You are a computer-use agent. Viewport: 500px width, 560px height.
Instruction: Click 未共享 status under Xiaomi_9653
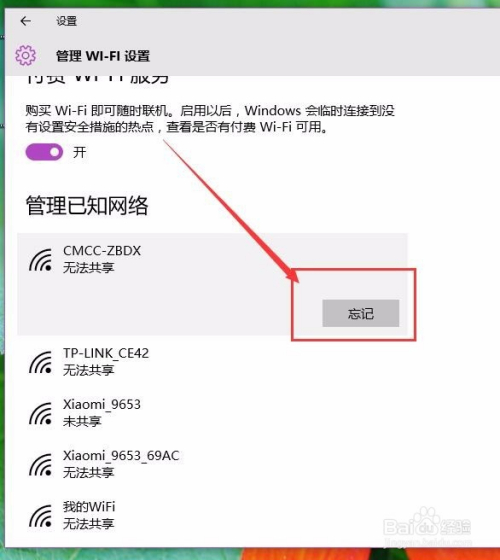pos(82,421)
